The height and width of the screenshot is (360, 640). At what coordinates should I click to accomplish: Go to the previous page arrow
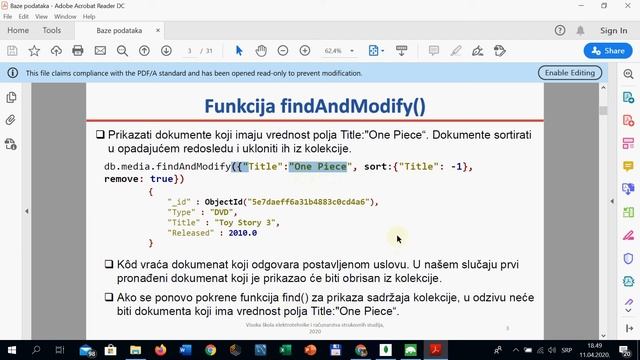144,51
